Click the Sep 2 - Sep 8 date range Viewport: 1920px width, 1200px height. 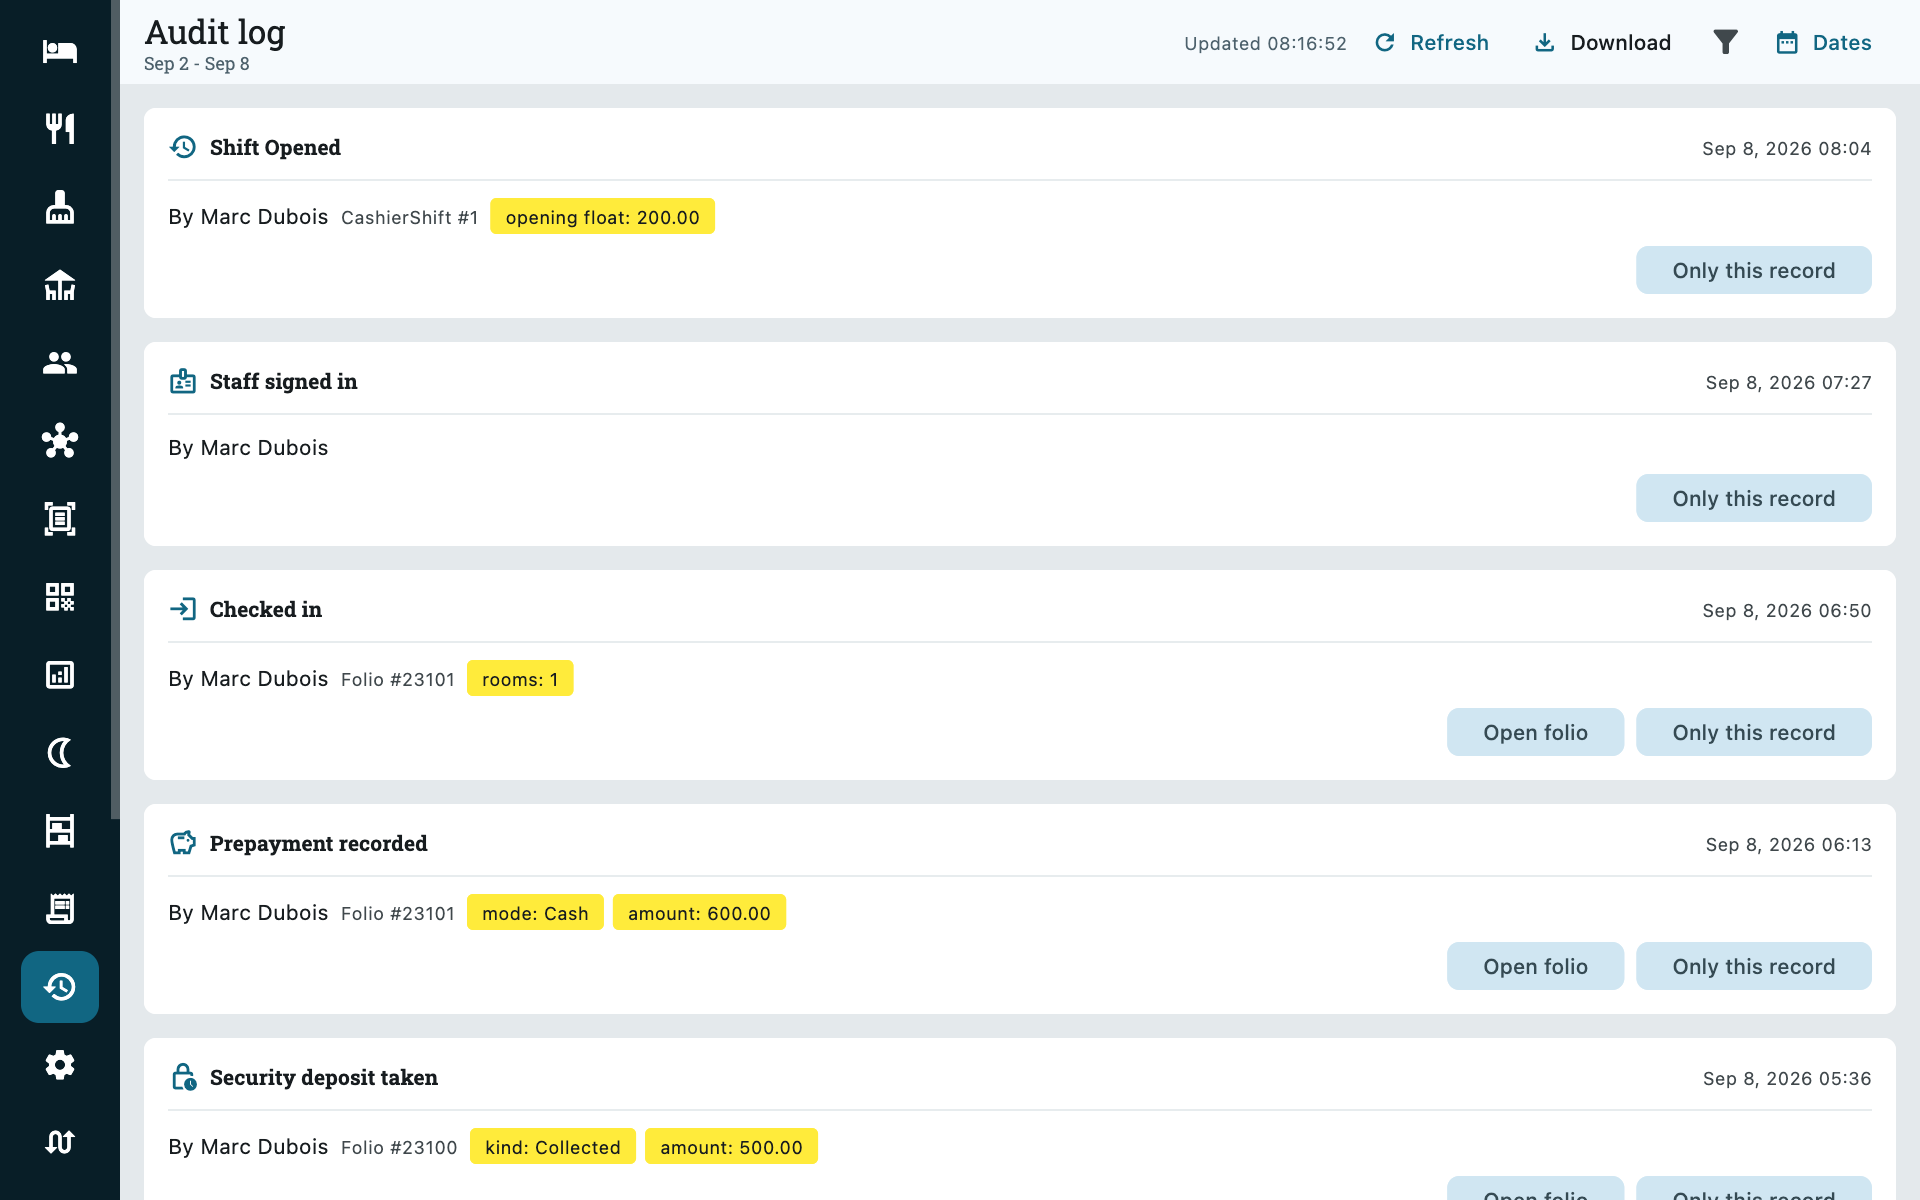tap(197, 64)
